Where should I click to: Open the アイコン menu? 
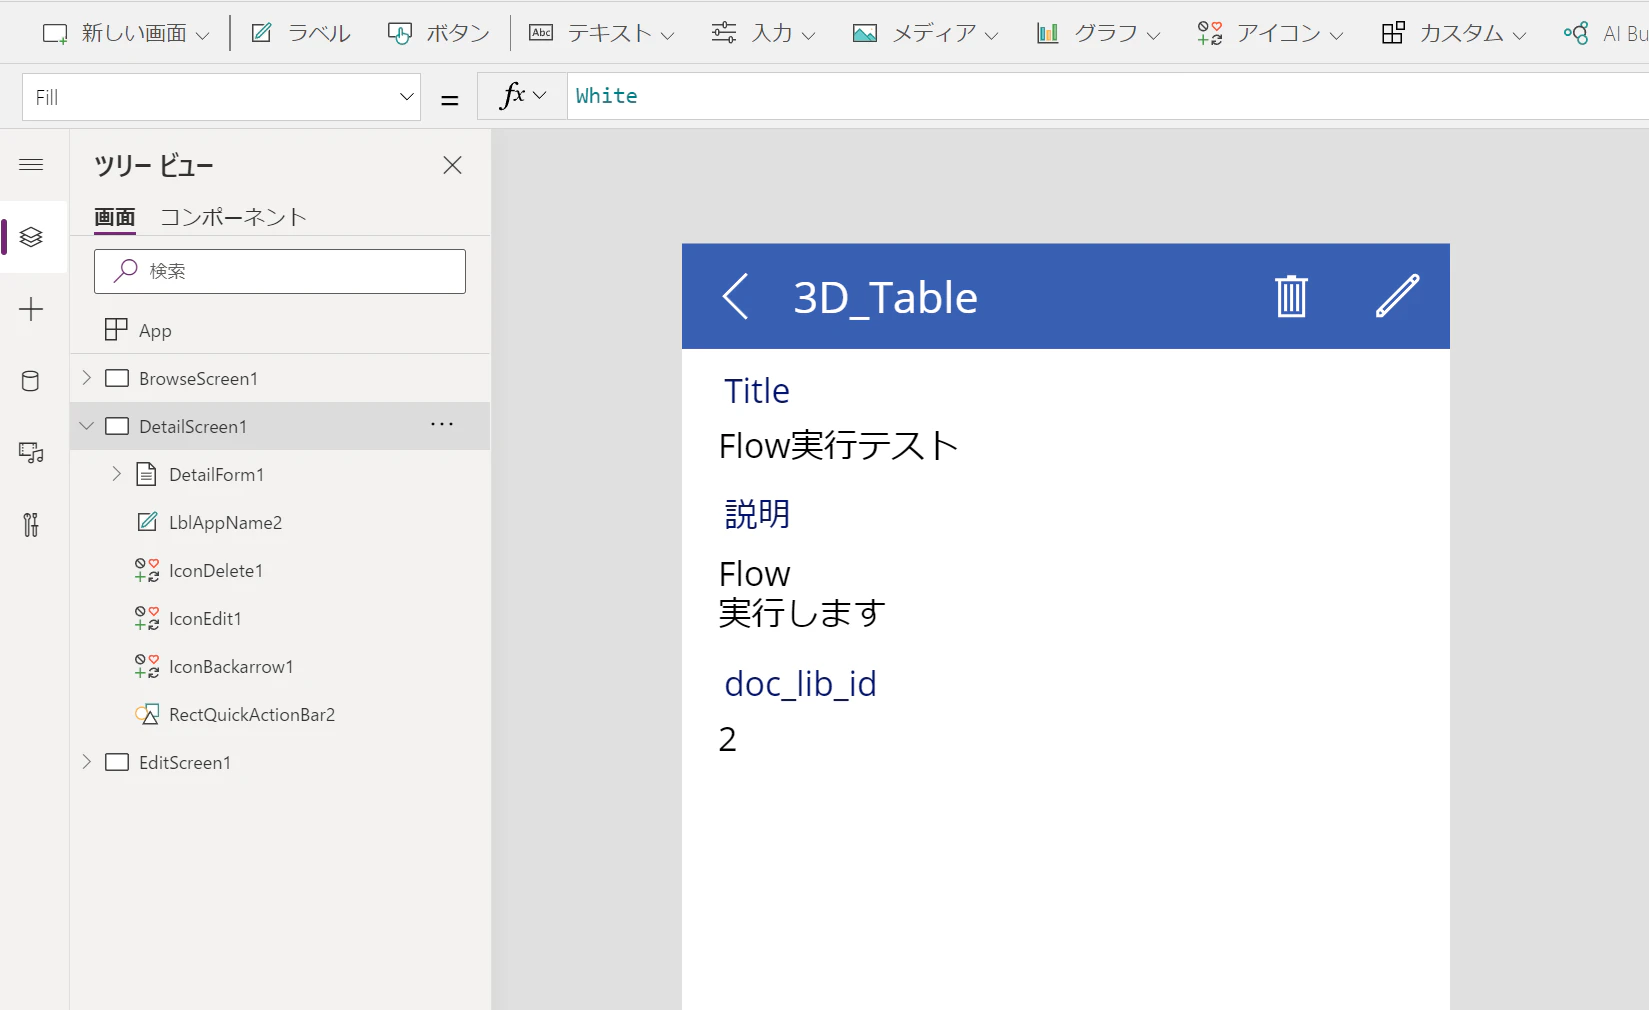(x=1270, y=33)
